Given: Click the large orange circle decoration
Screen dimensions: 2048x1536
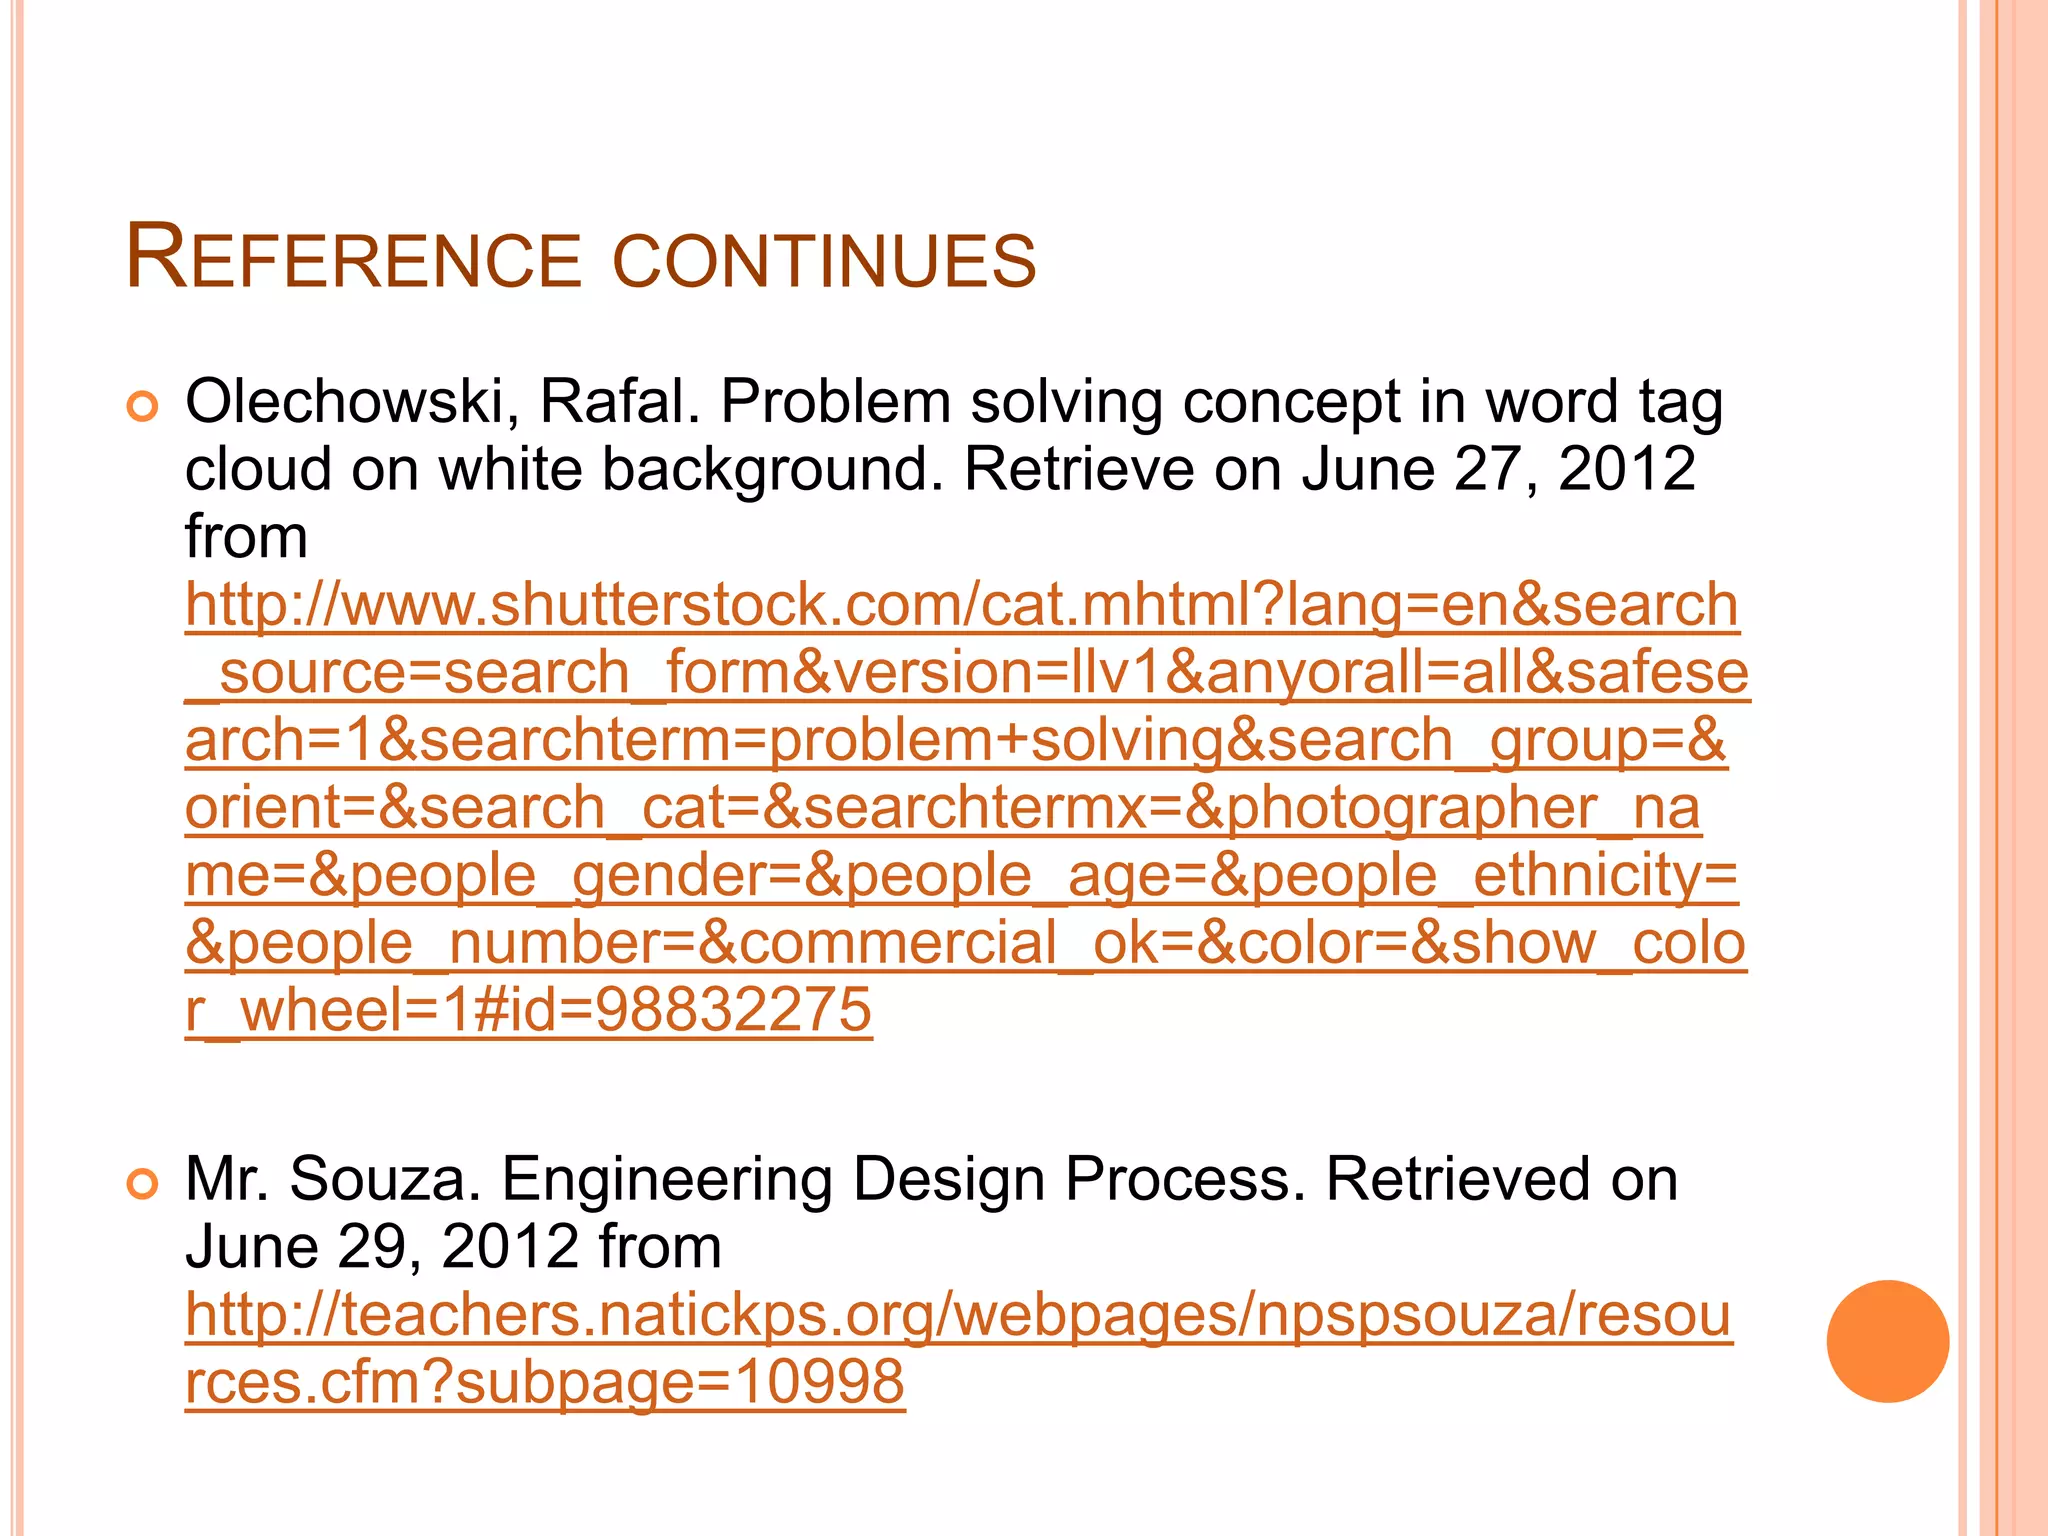Looking at the screenshot, I should [x=1887, y=1341].
